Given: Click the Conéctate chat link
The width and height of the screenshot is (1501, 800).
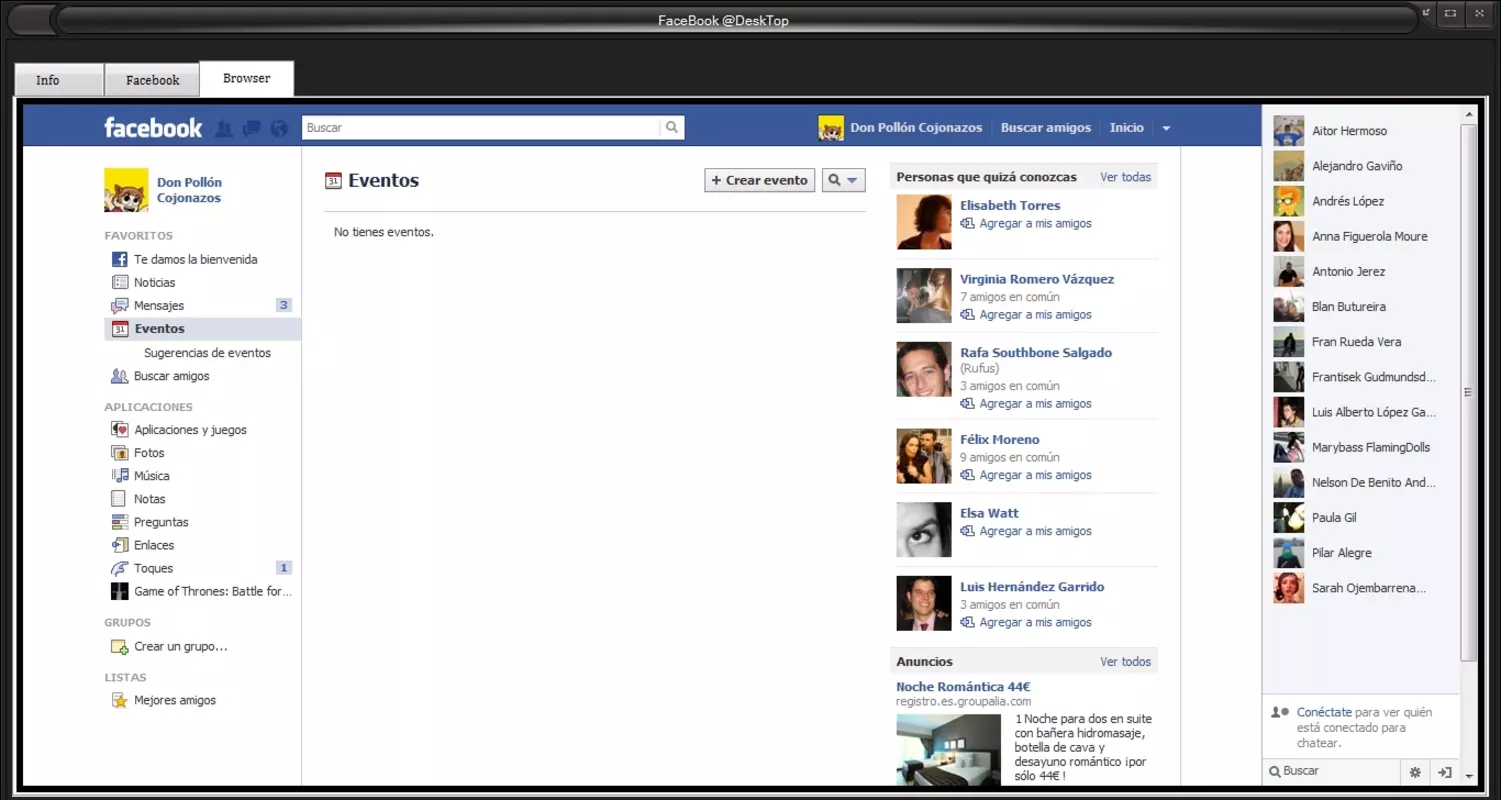Looking at the screenshot, I should 1324,713.
